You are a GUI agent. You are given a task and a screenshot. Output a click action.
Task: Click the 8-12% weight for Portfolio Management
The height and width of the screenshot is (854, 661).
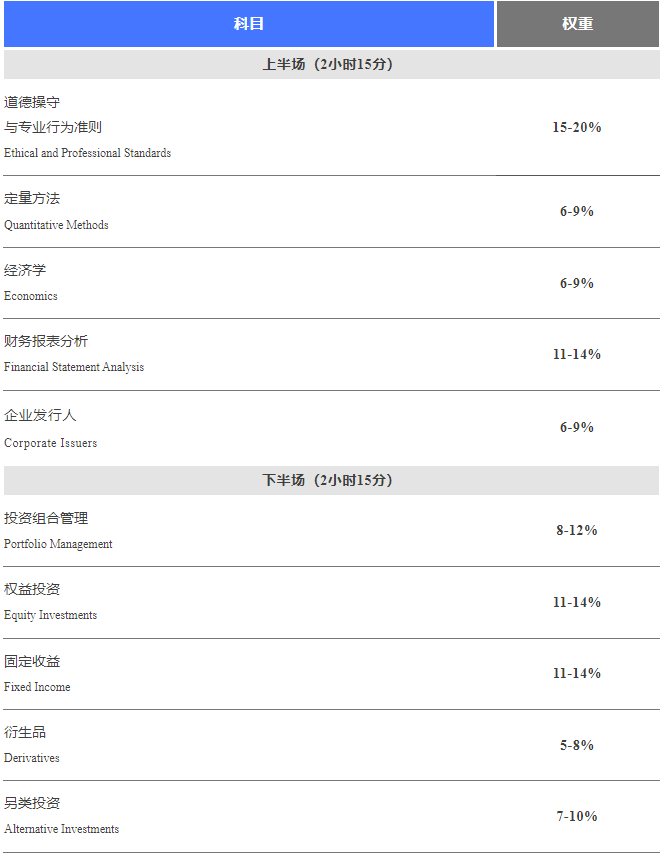[x=577, y=530]
